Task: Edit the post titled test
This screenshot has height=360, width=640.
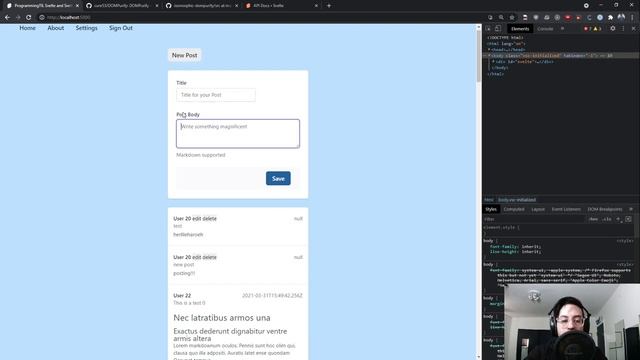Action: (197, 219)
